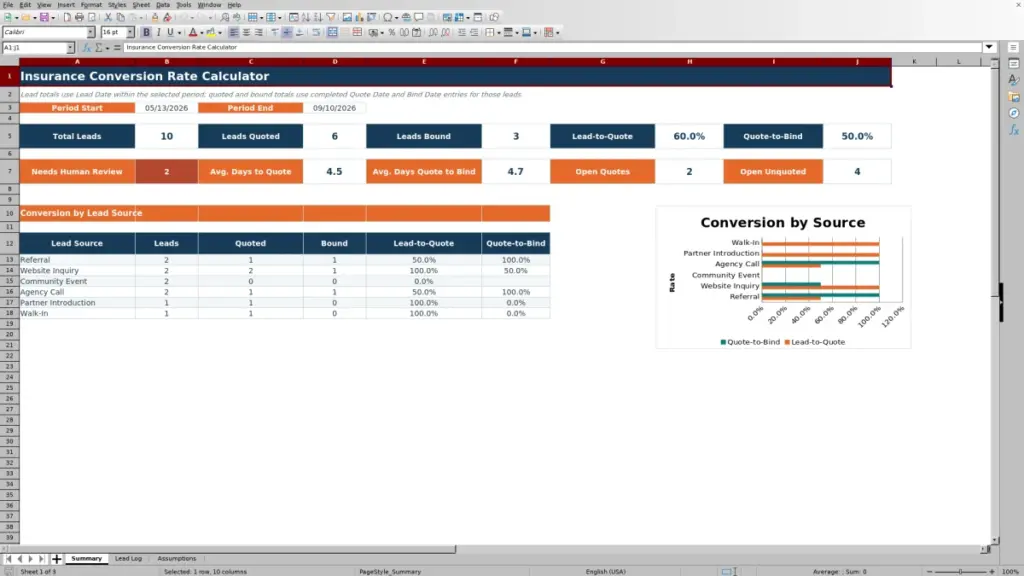This screenshot has height=576, width=1024.
Task: Open the Data menu
Action: tap(163, 5)
